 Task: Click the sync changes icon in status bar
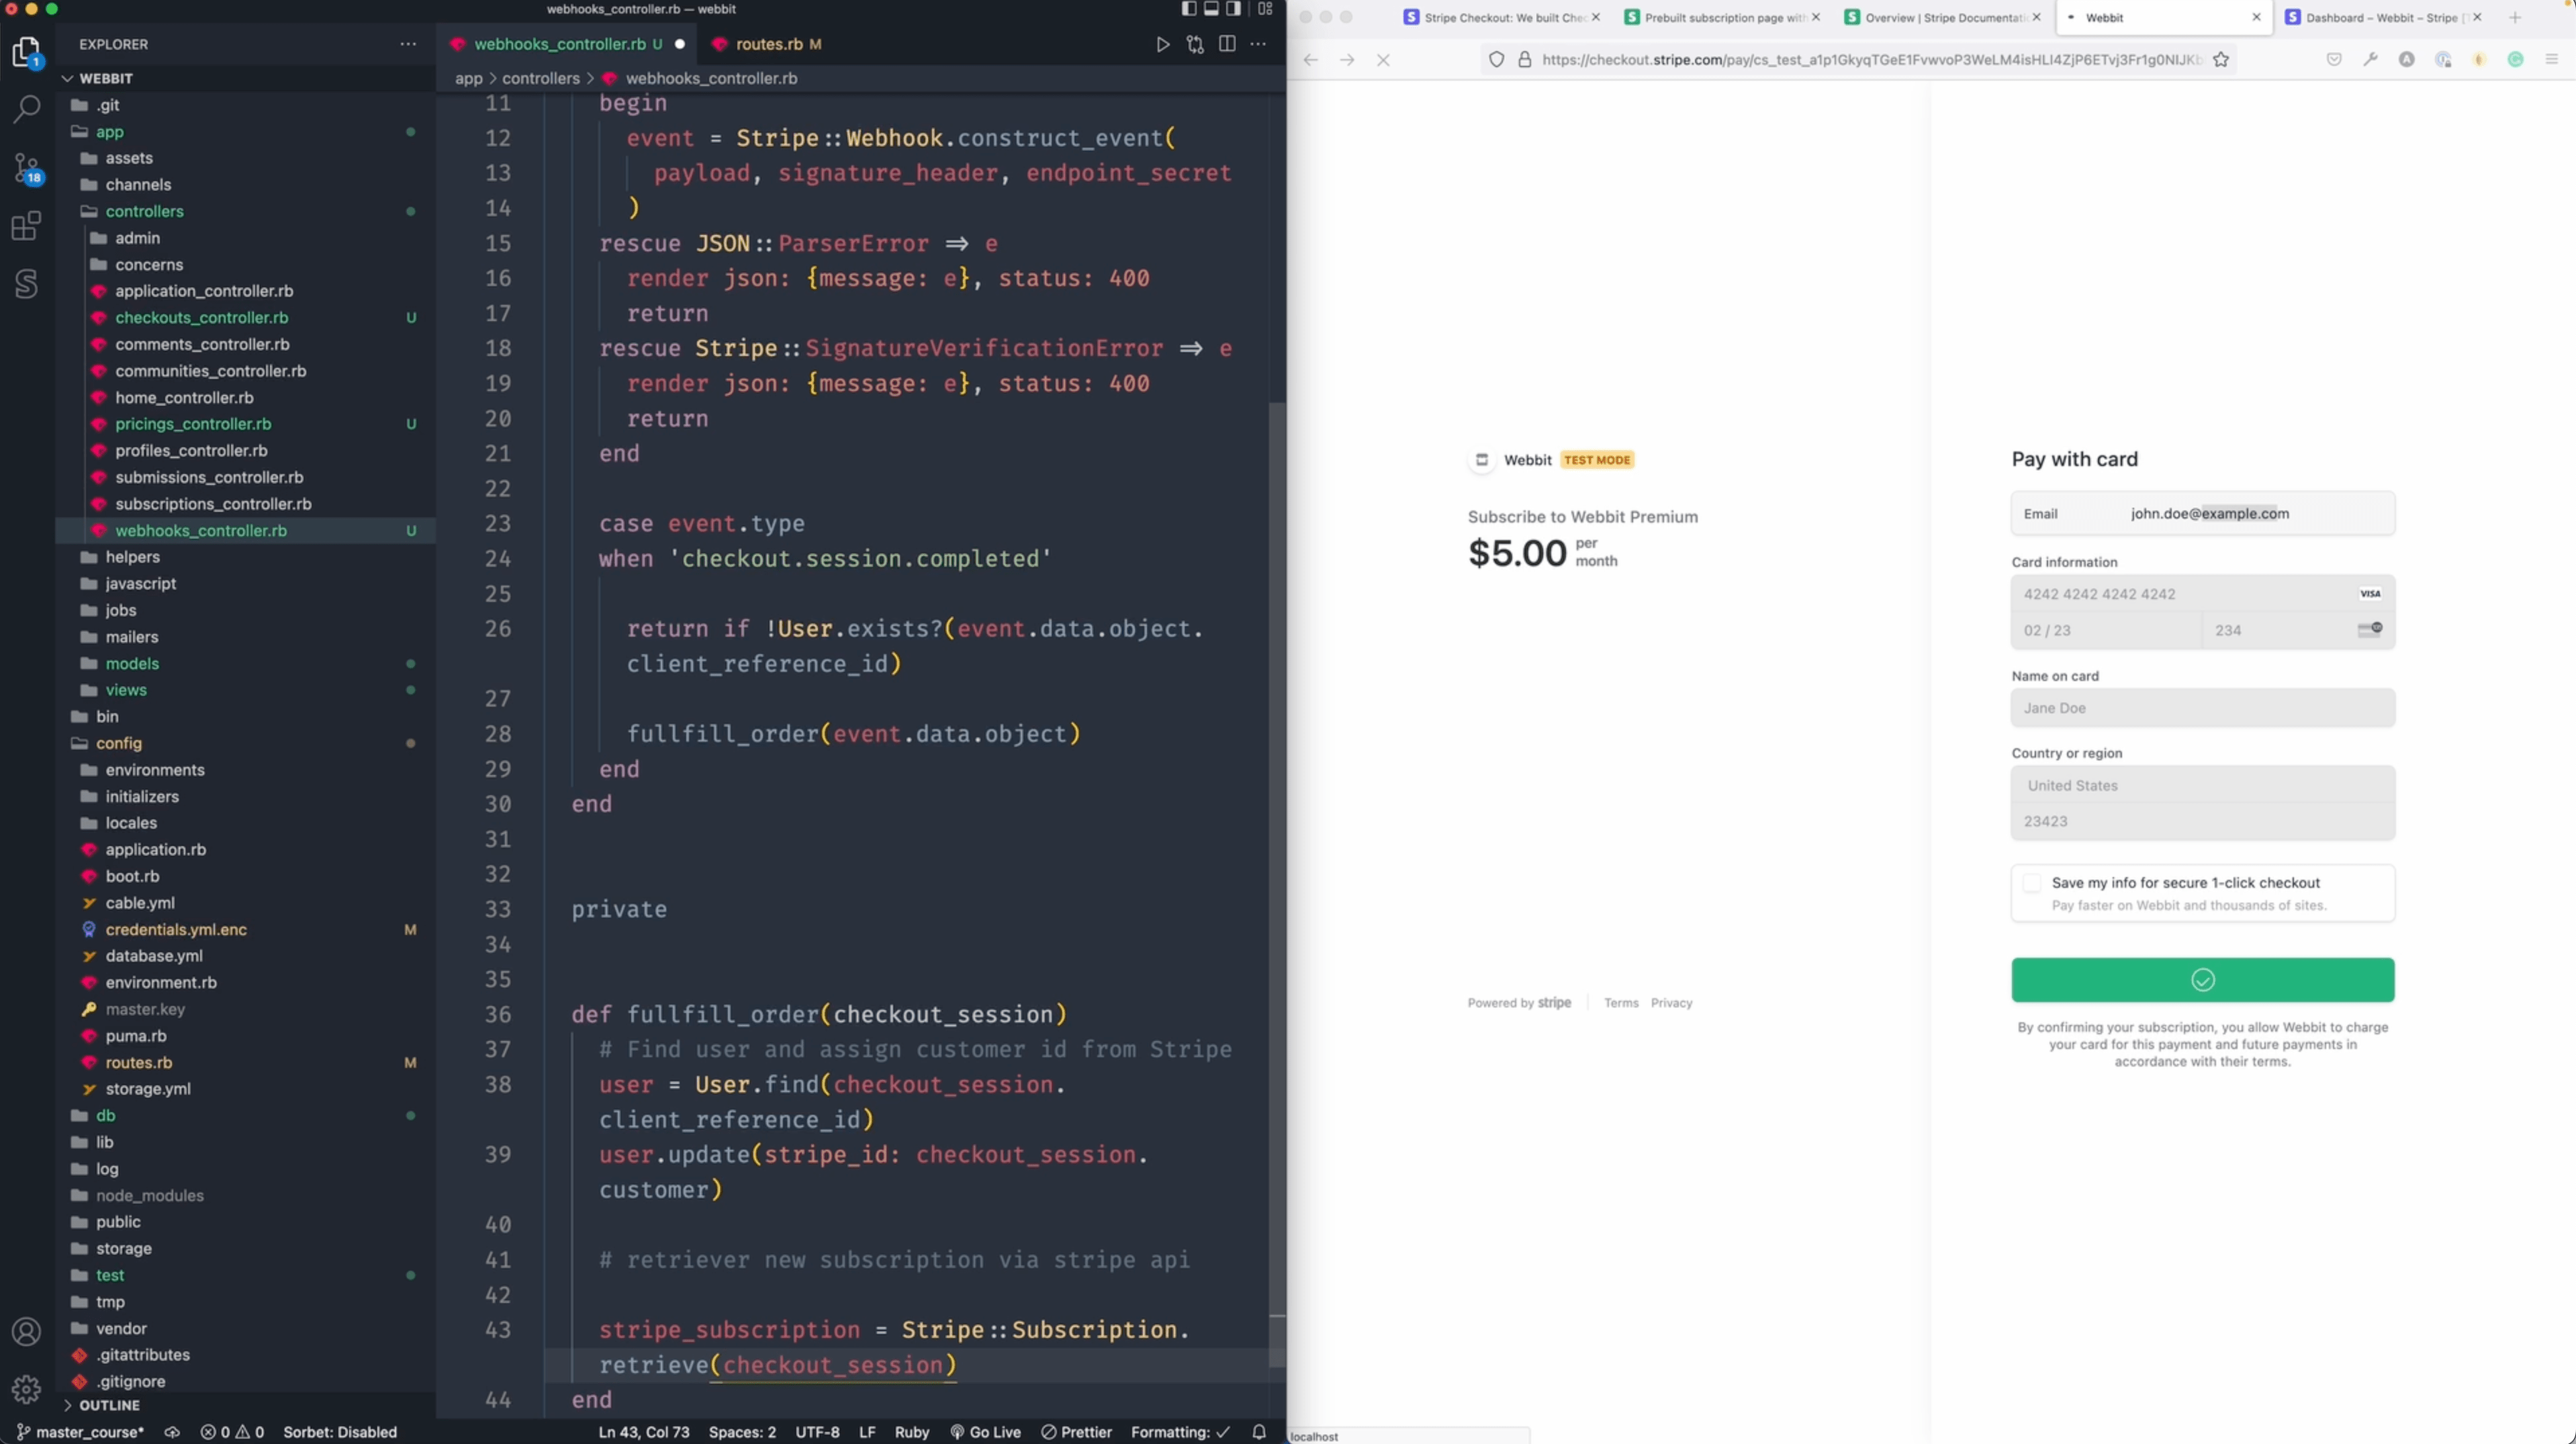[x=172, y=1432]
